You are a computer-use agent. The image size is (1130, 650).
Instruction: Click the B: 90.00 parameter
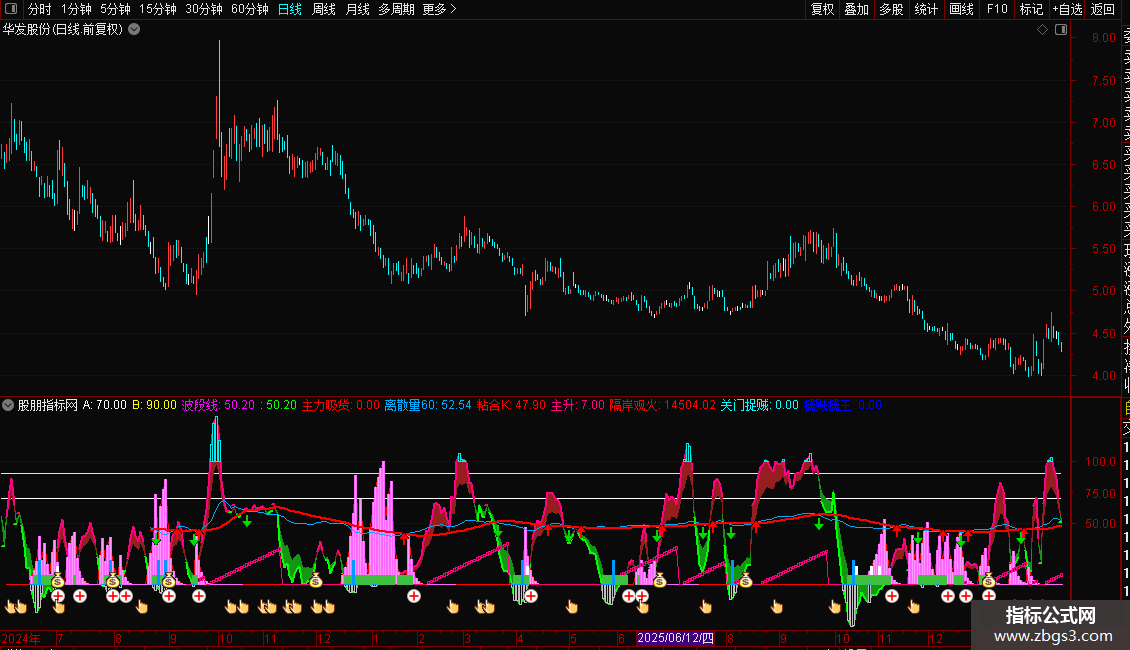click(x=154, y=405)
